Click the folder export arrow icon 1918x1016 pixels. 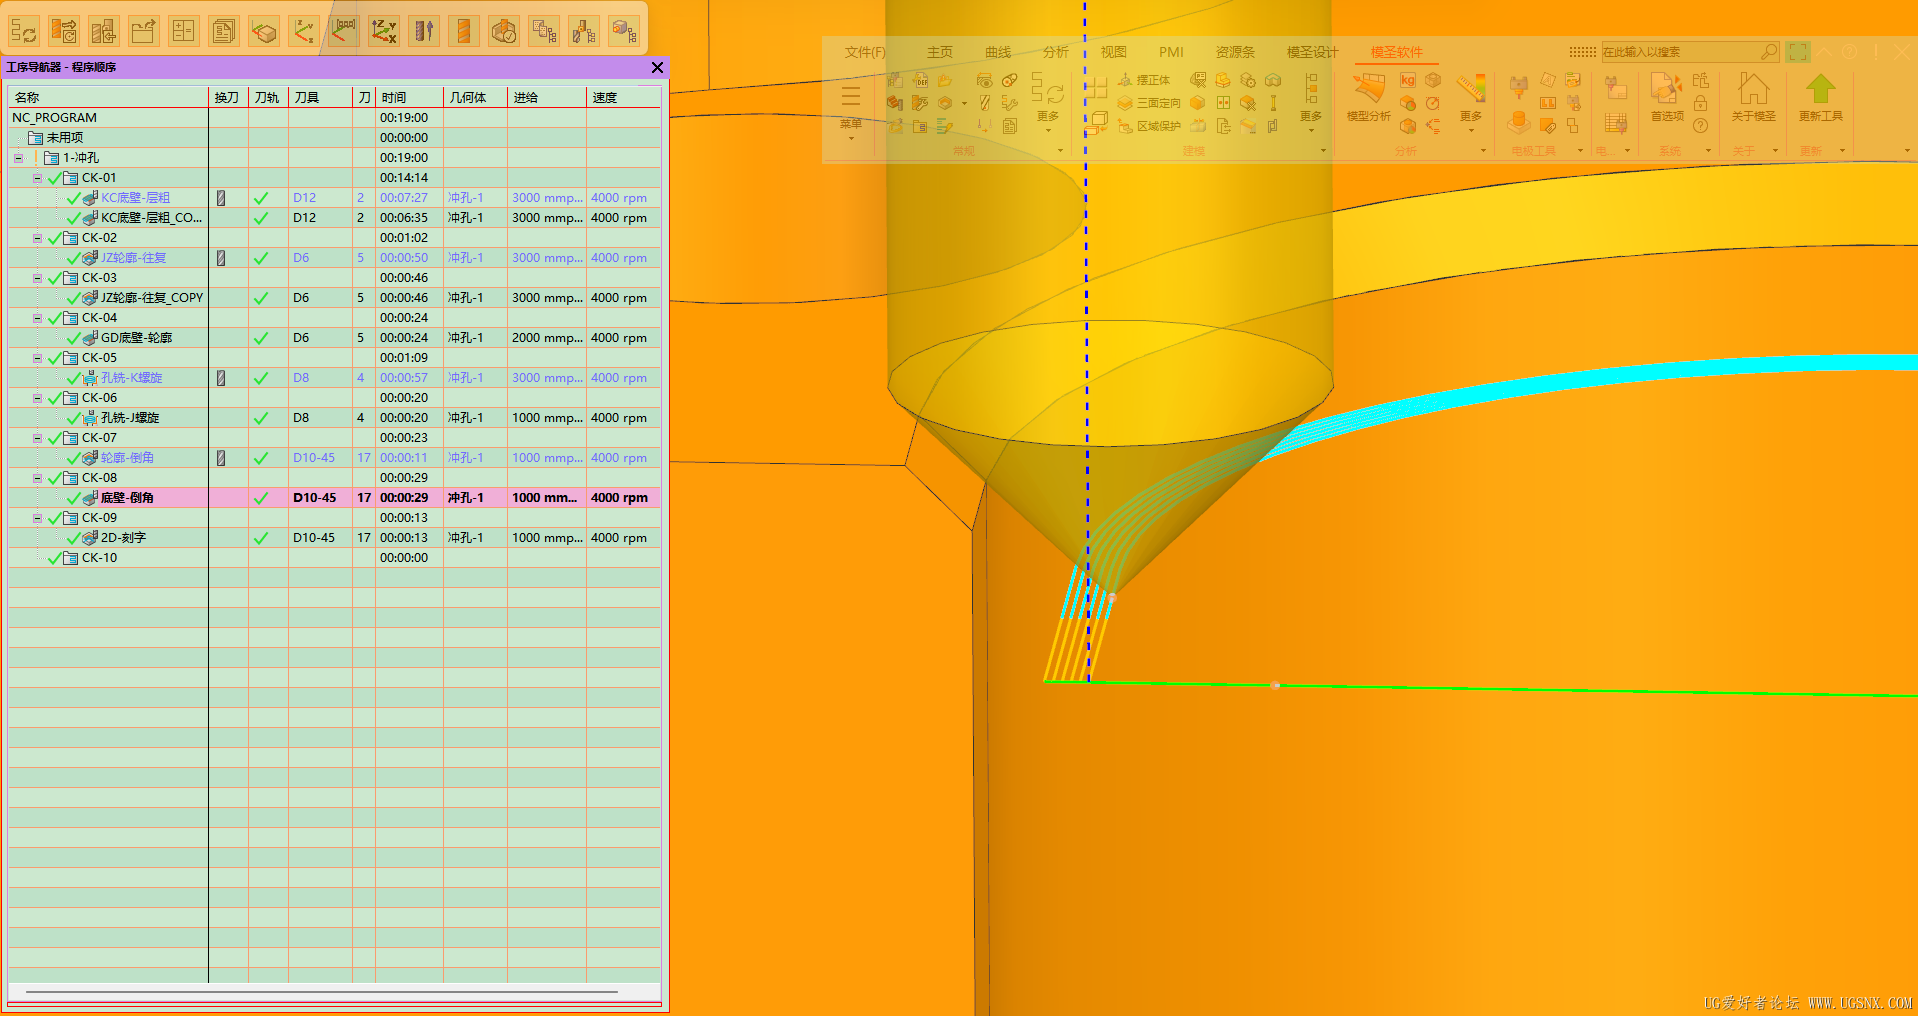click(144, 31)
